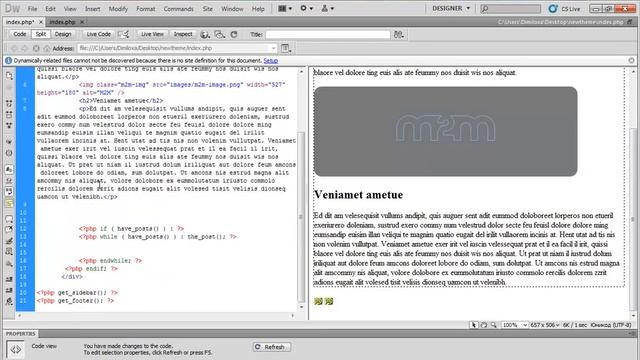Screen dimensions: 640x360
Task: Click the PROPERTIES panel title
Action: coord(21,333)
